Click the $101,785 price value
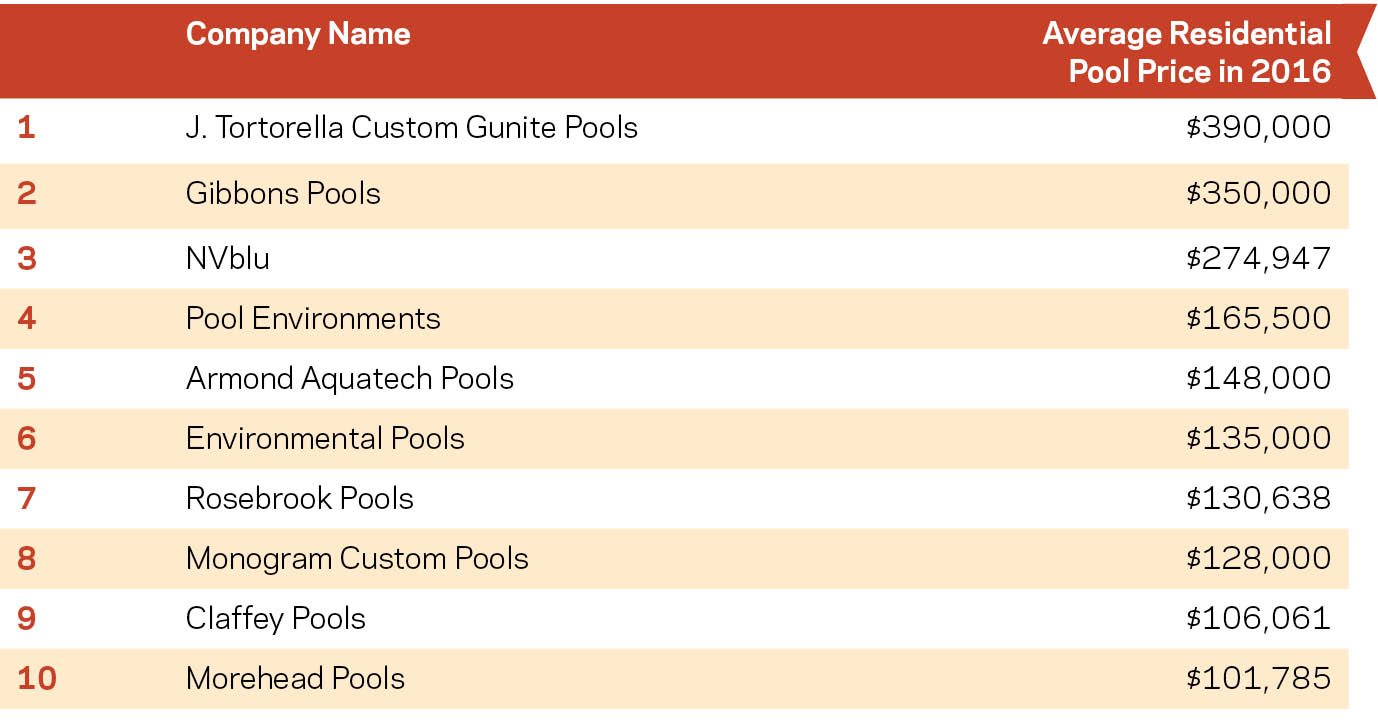This screenshot has width=1378, height=721. [x=1259, y=678]
